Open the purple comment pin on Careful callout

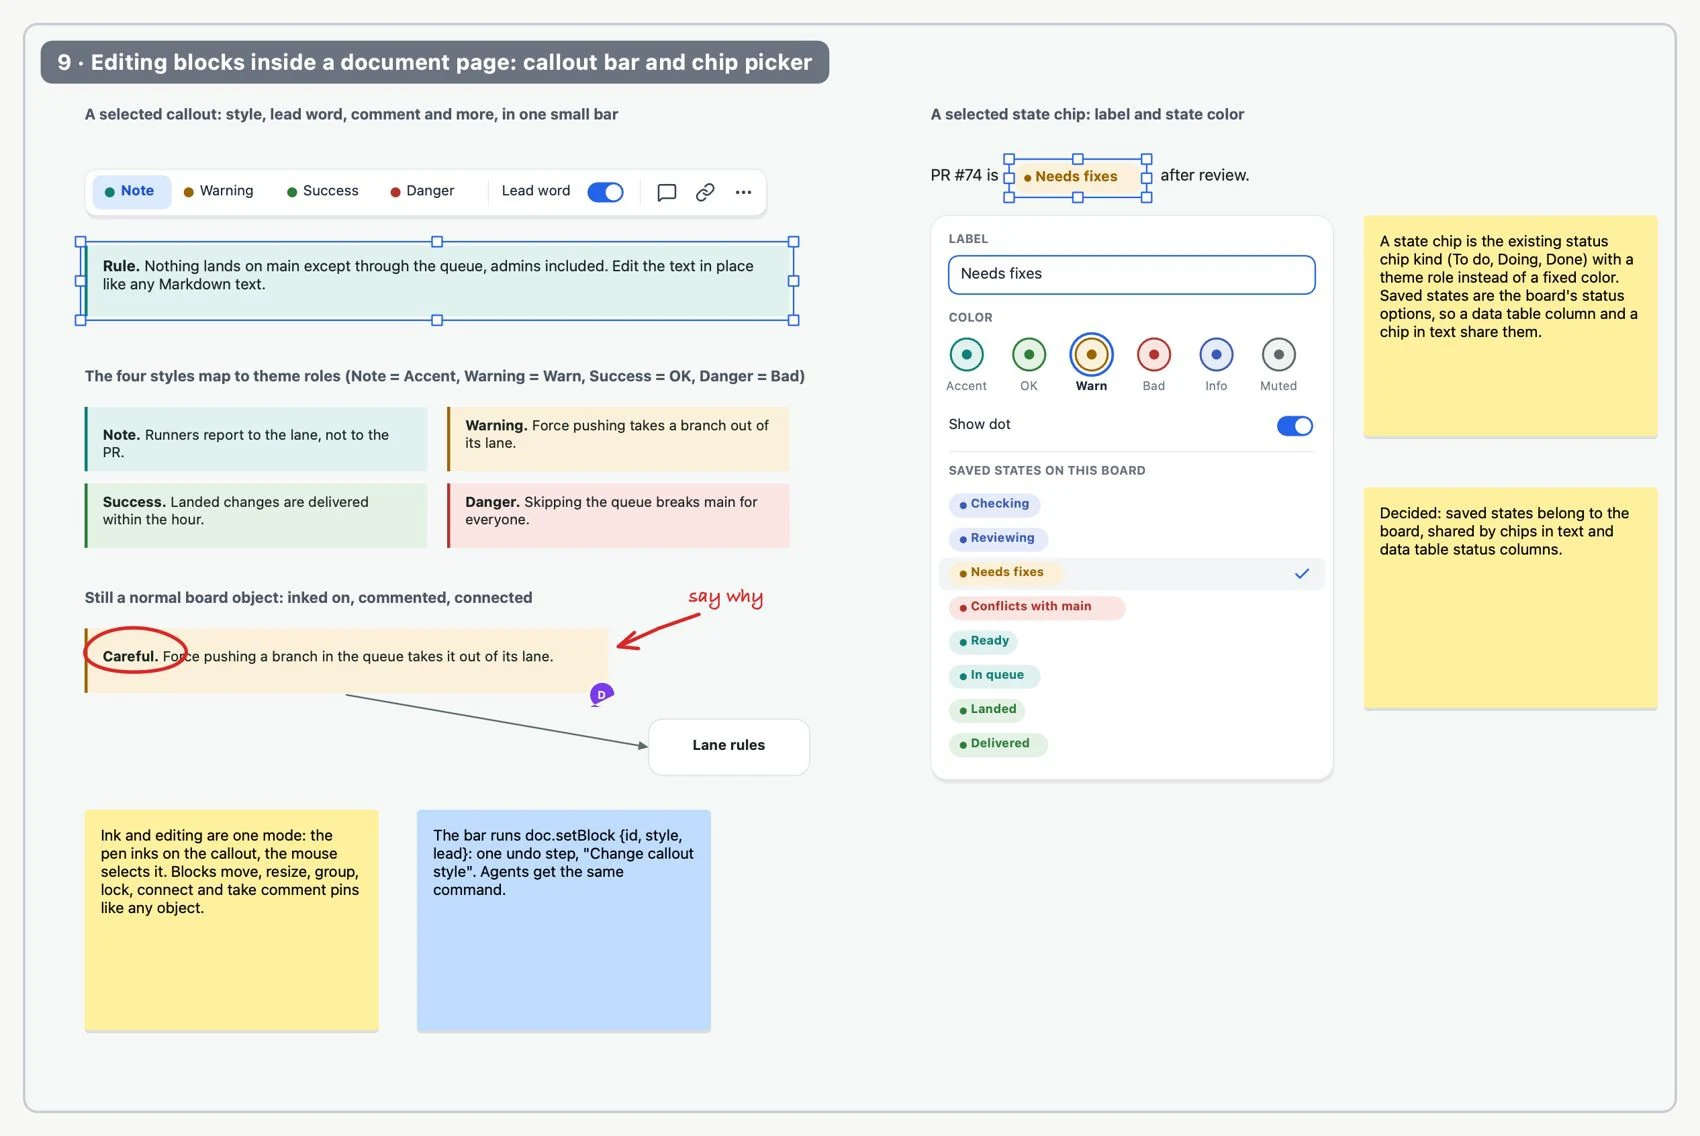coord(601,694)
